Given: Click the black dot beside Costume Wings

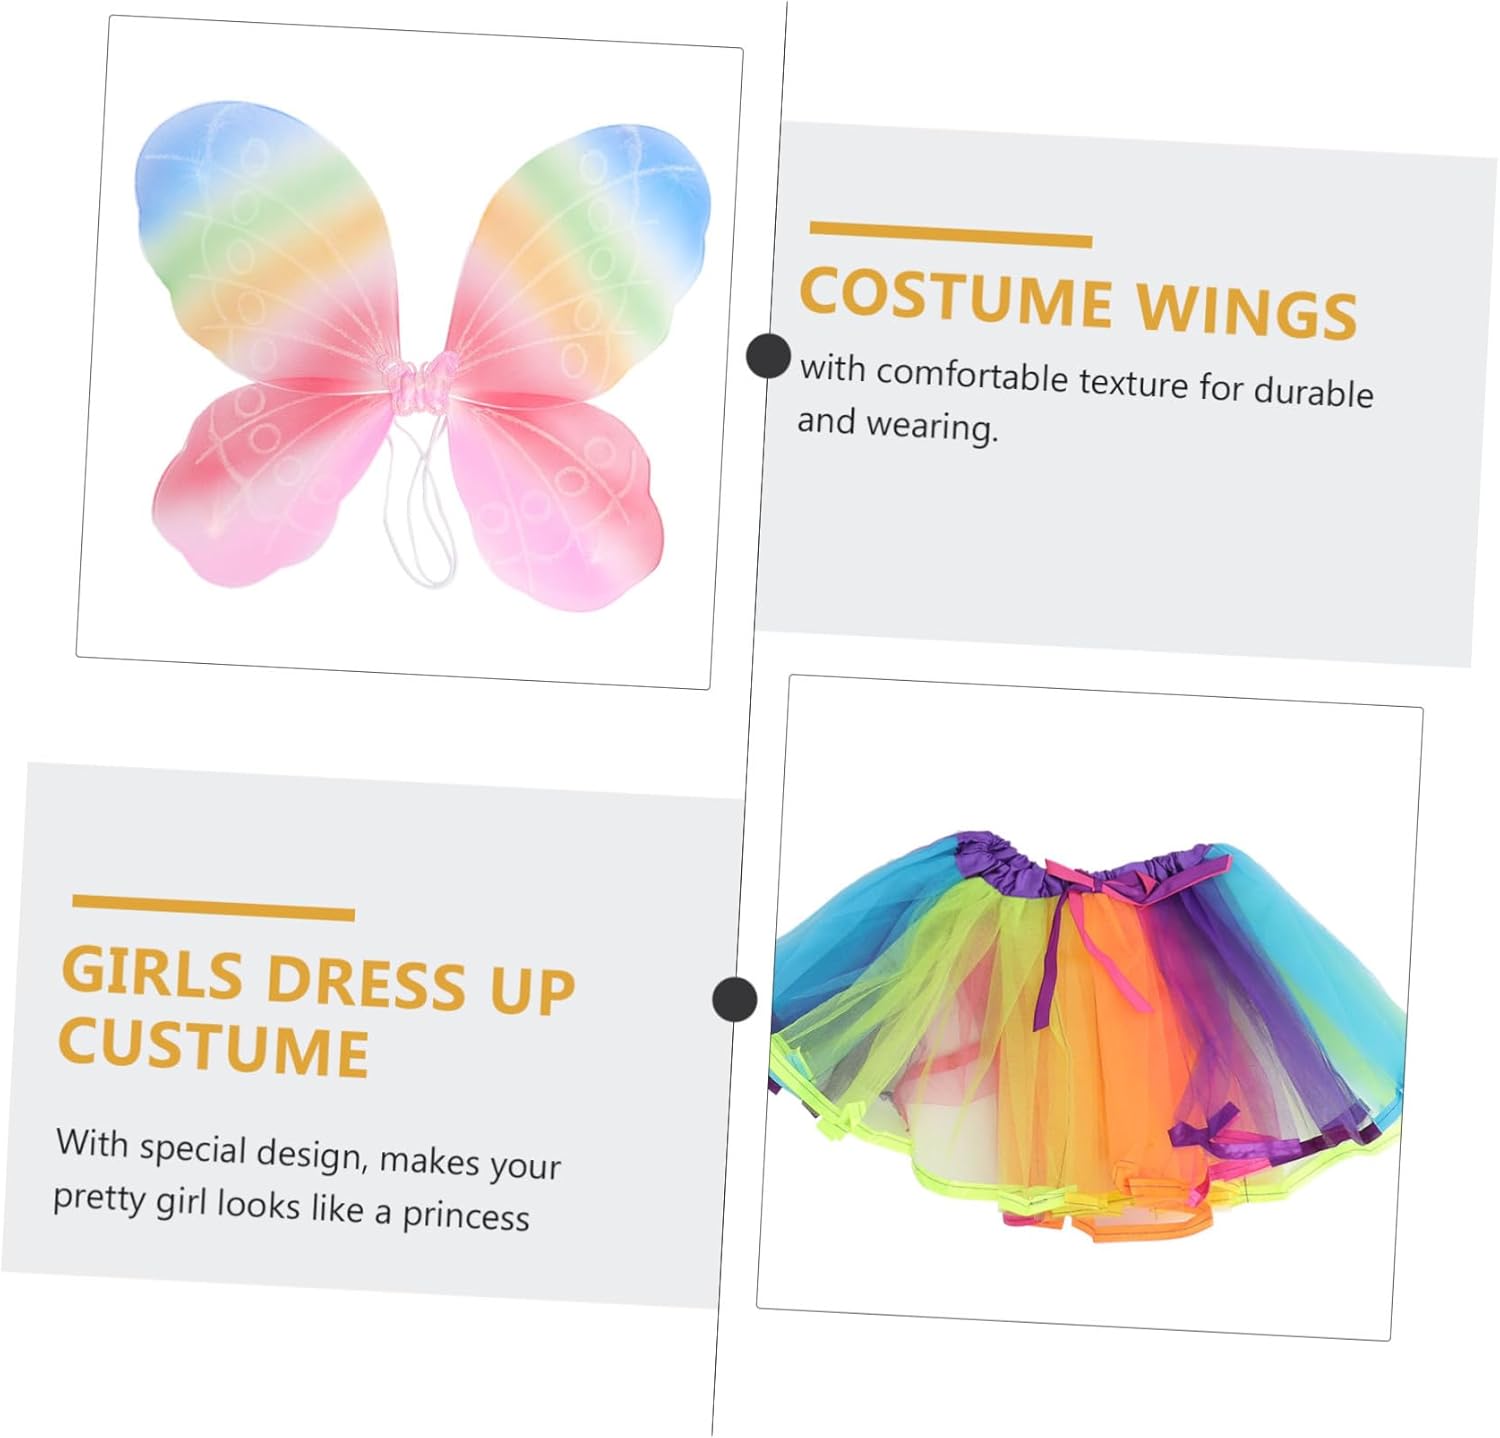Looking at the screenshot, I should pyautogui.click(x=769, y=355).
